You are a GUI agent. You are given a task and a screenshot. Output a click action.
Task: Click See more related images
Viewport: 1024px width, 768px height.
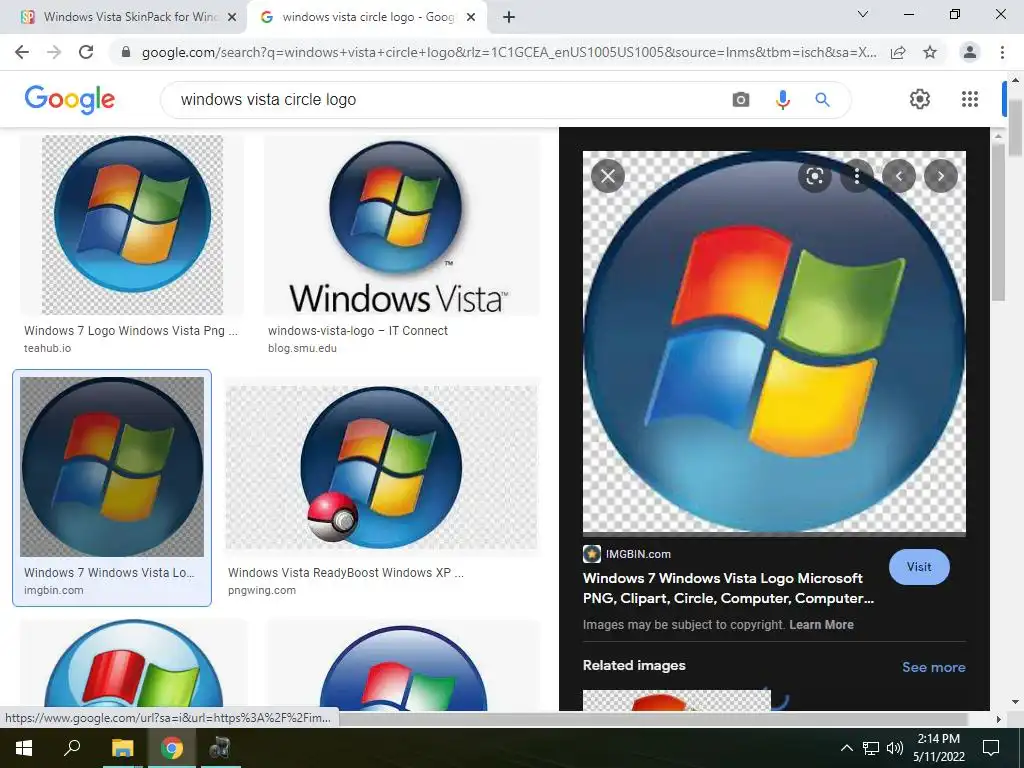pyautogui.click(x=933, y=667)
